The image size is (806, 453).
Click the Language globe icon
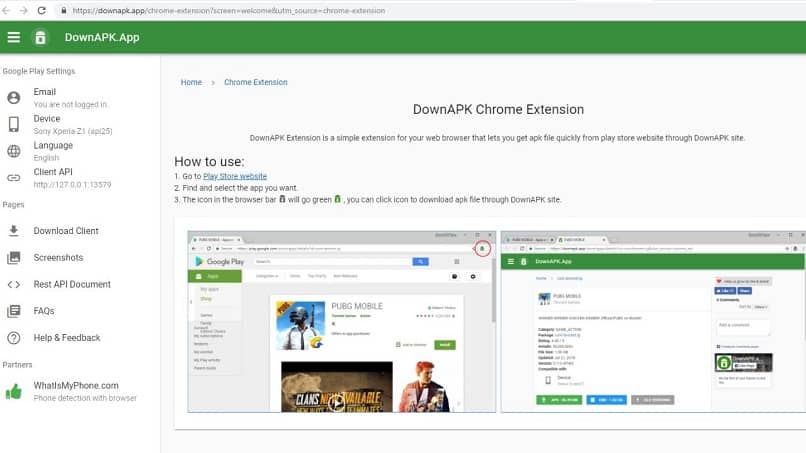[14, 151]
